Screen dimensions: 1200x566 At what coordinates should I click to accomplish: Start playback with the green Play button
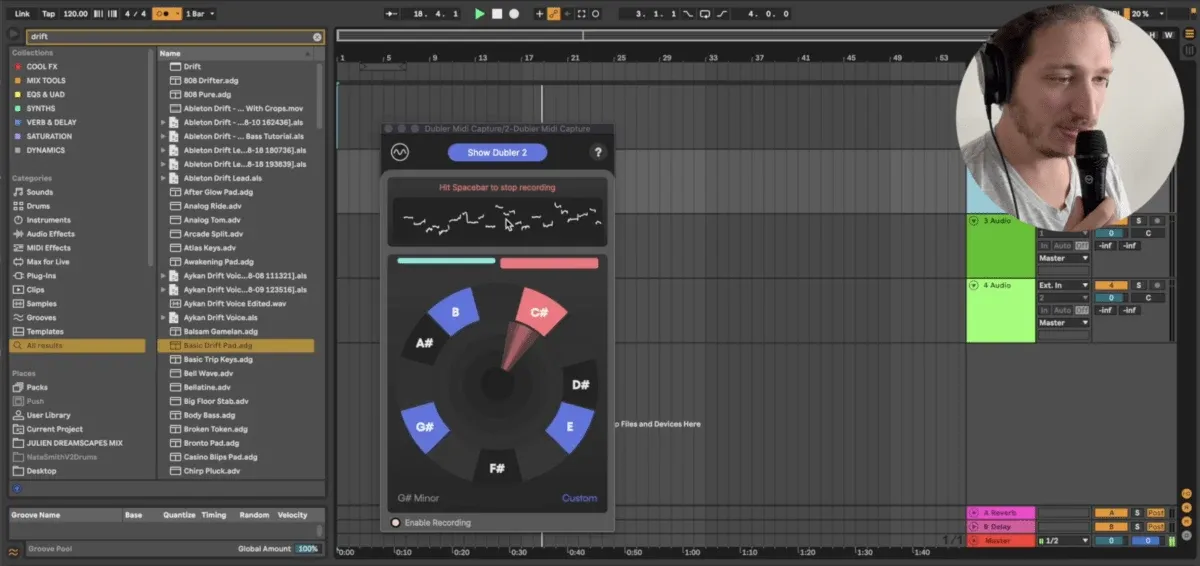480,14
